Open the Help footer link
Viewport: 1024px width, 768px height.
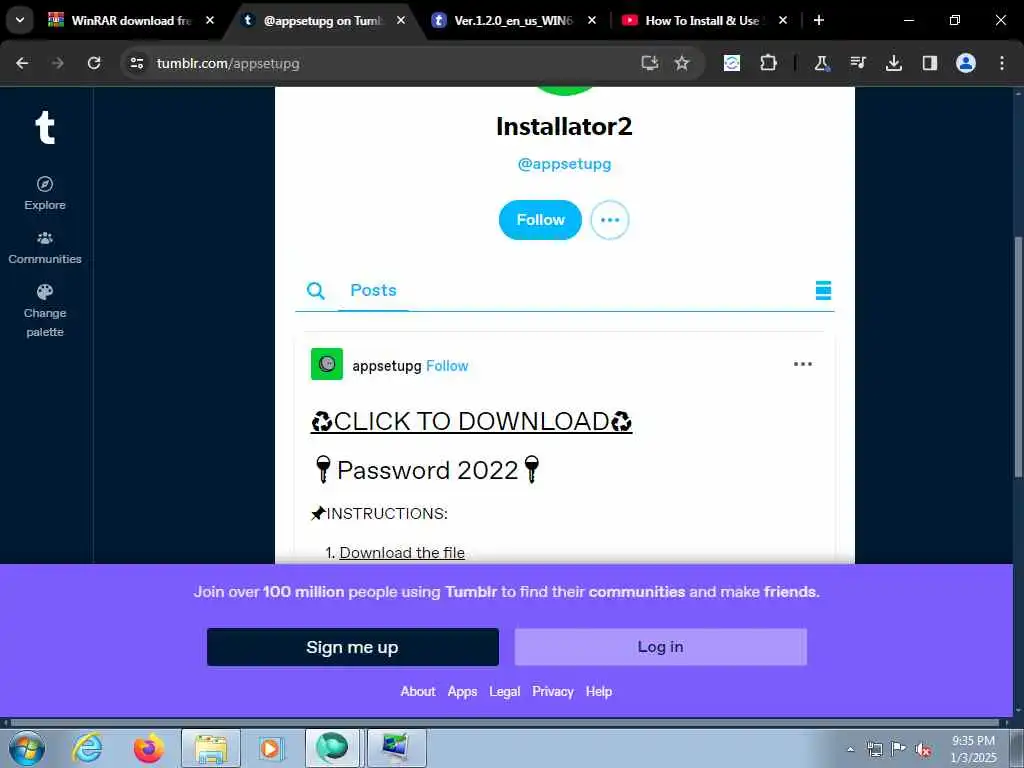pyautogui.click(x=599, y=692)
